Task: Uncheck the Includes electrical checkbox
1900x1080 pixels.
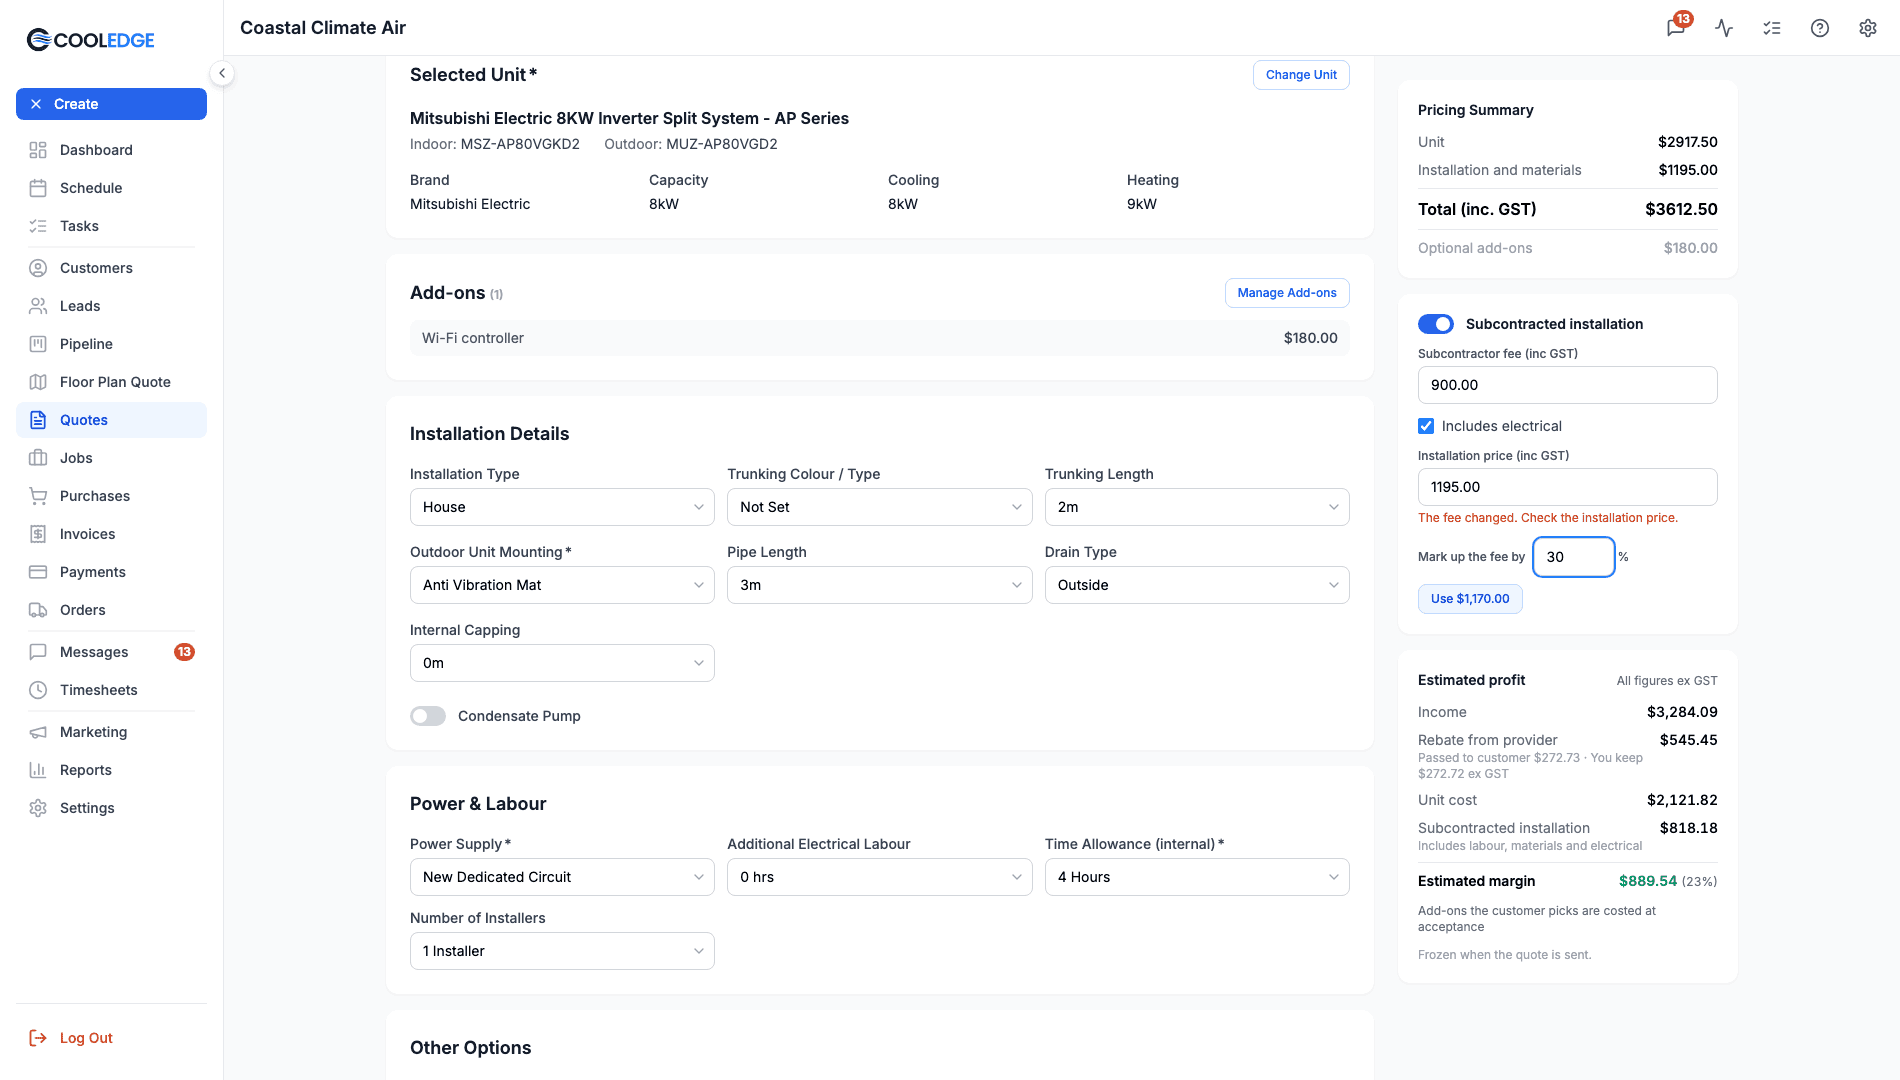Action: pos(1426,426)
